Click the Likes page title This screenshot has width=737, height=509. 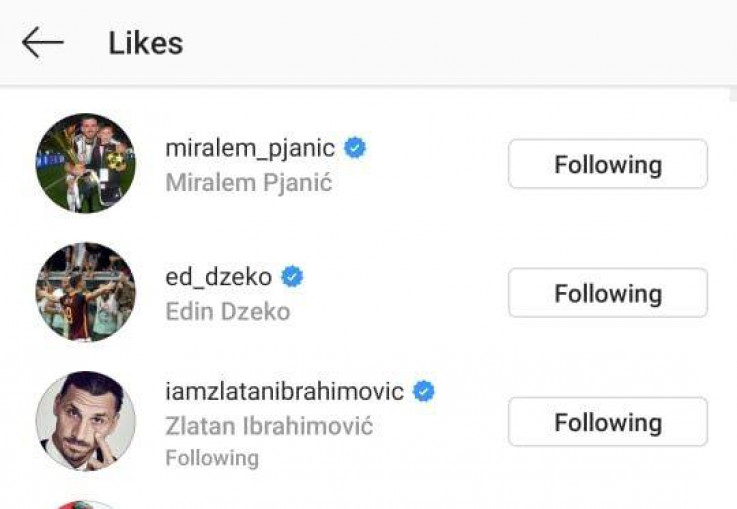146,43
